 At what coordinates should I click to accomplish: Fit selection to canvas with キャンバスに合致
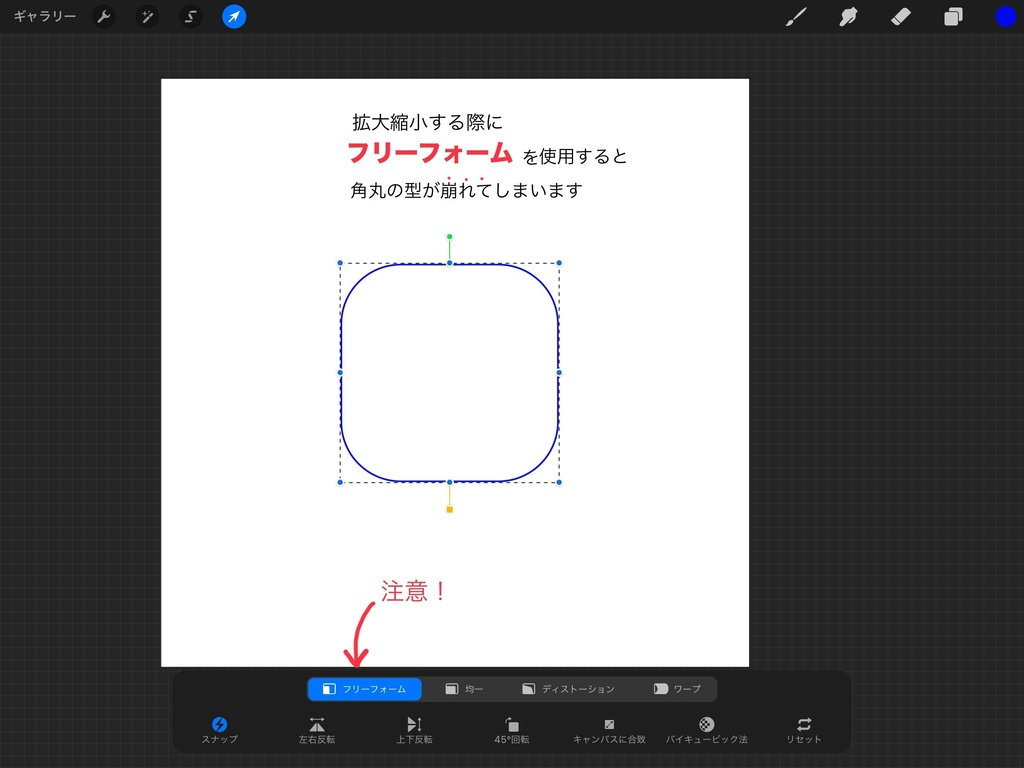[x=609, y=729]
